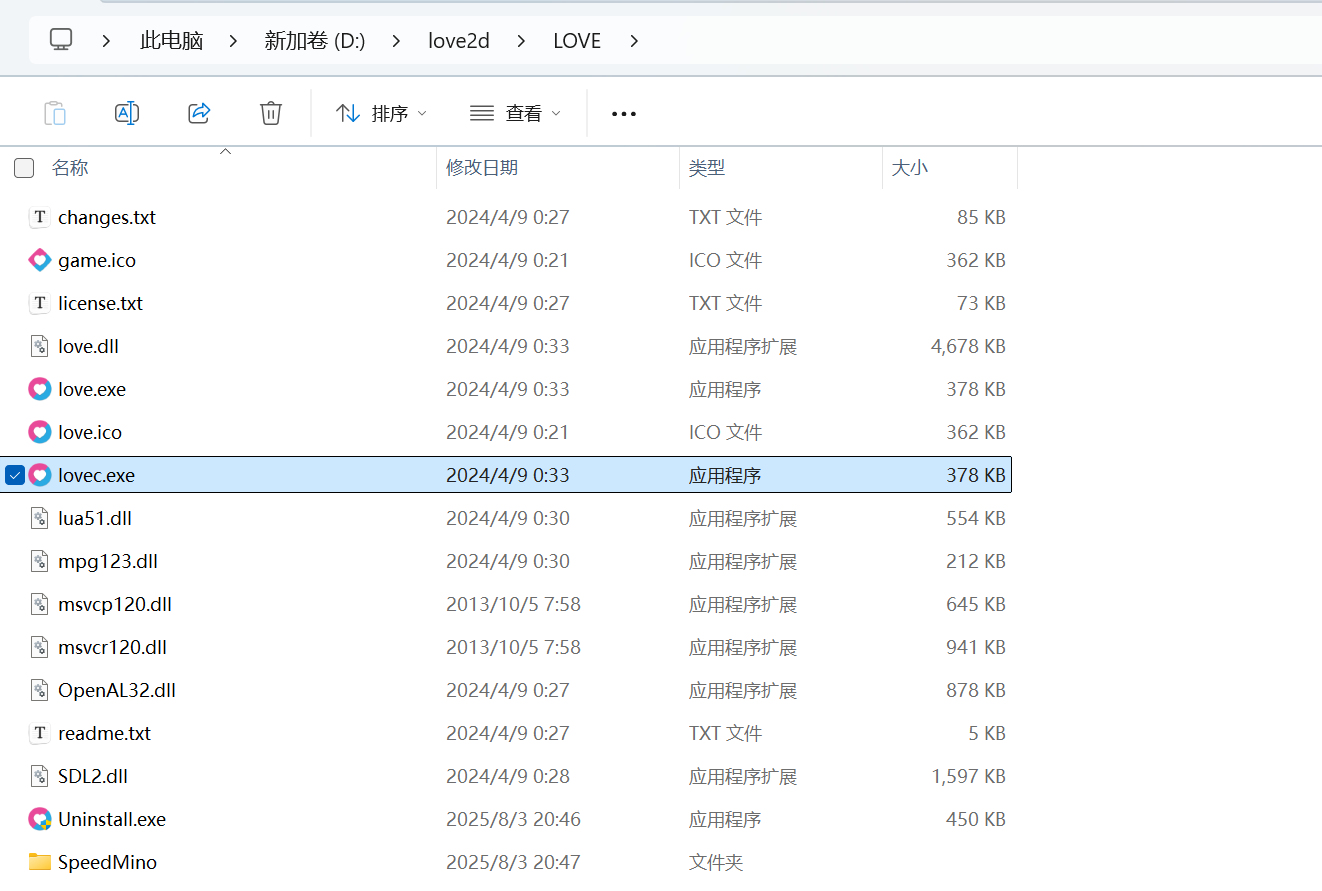Select the file name changes.txt
The height and width of the screenshot is (891, 1322).
107,217
